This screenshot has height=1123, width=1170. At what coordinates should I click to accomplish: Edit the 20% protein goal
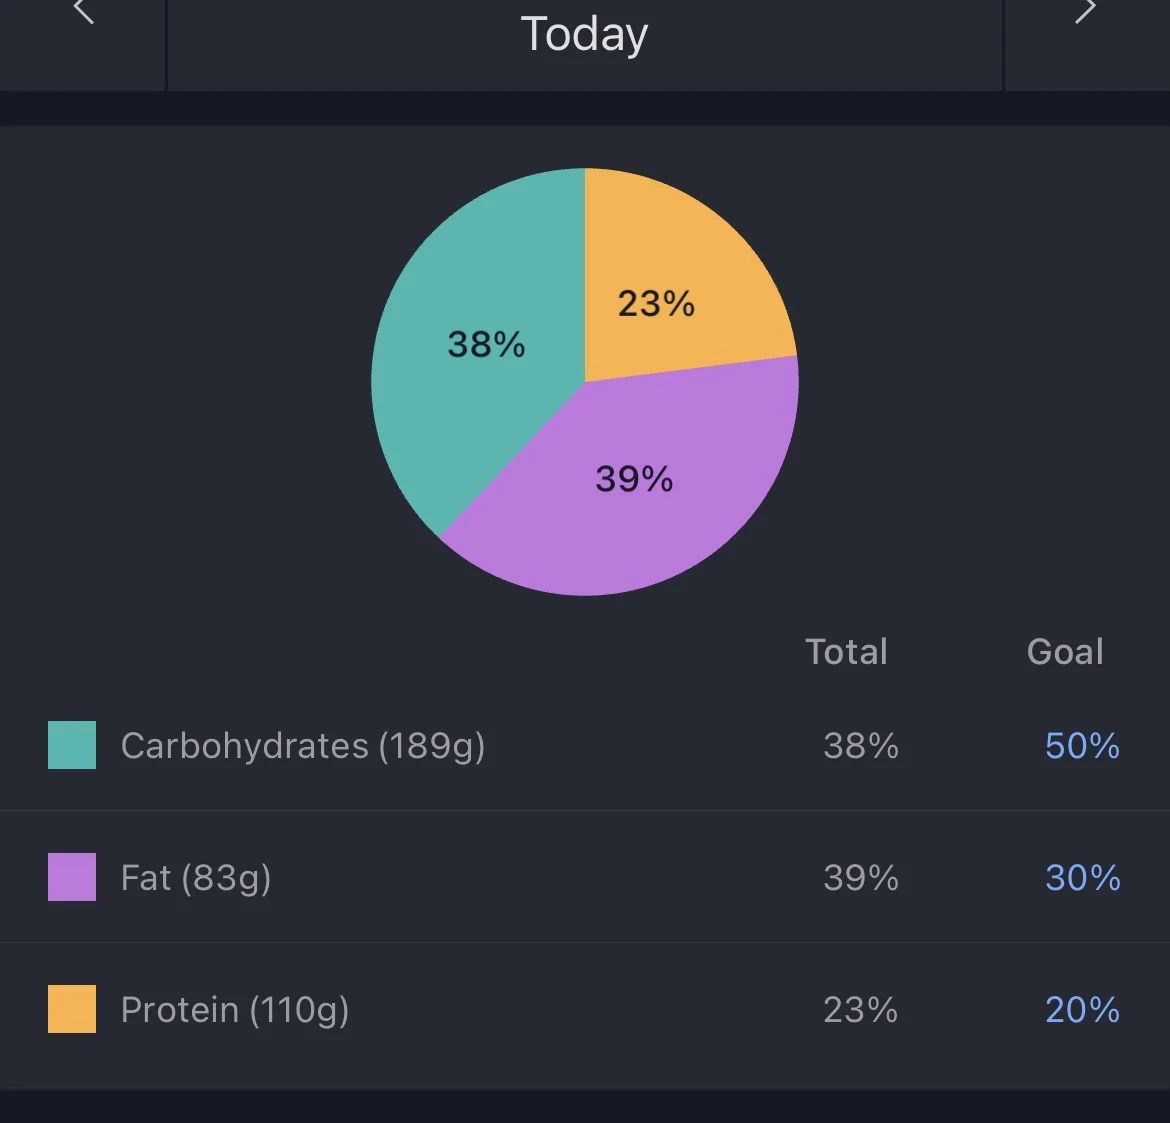tap(1082, 1010)
